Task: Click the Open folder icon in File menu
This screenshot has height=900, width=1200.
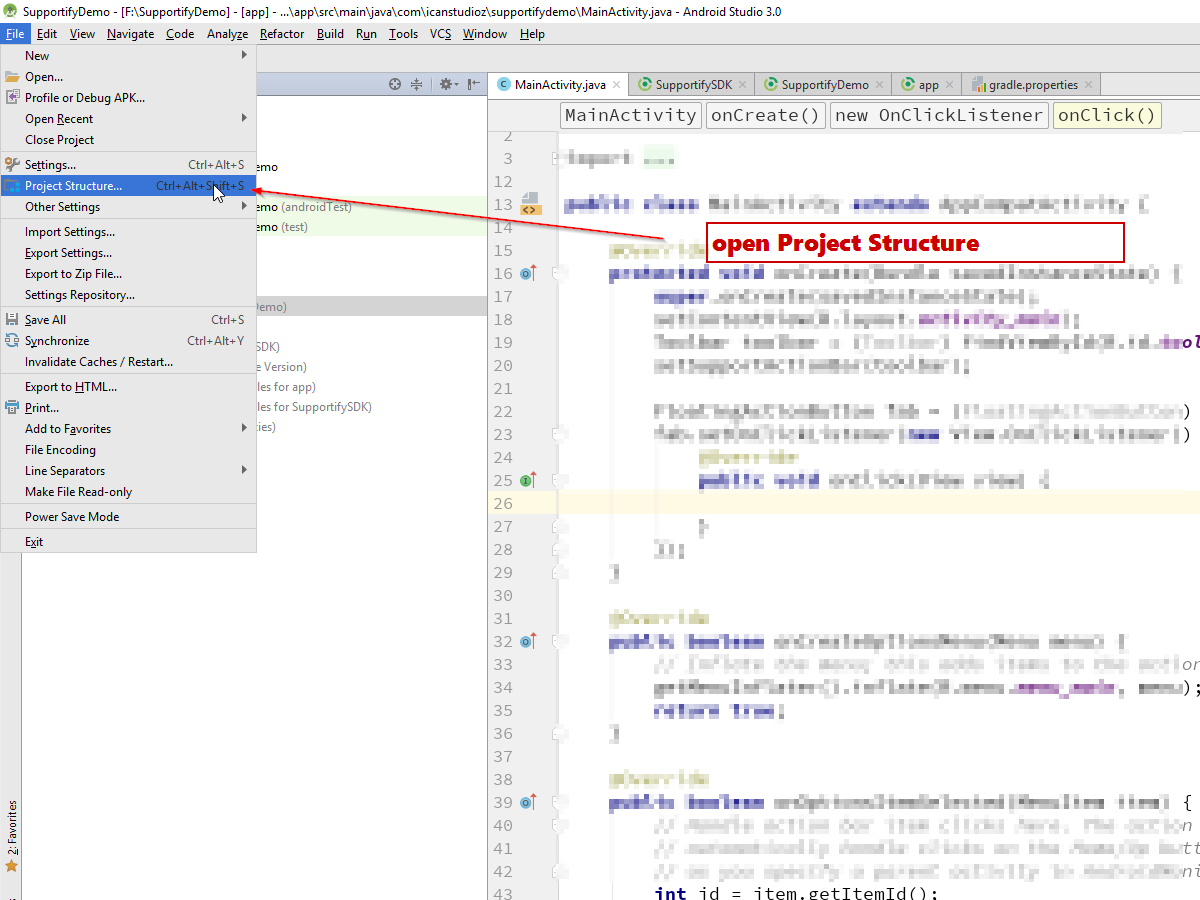Action: (13, 77)
